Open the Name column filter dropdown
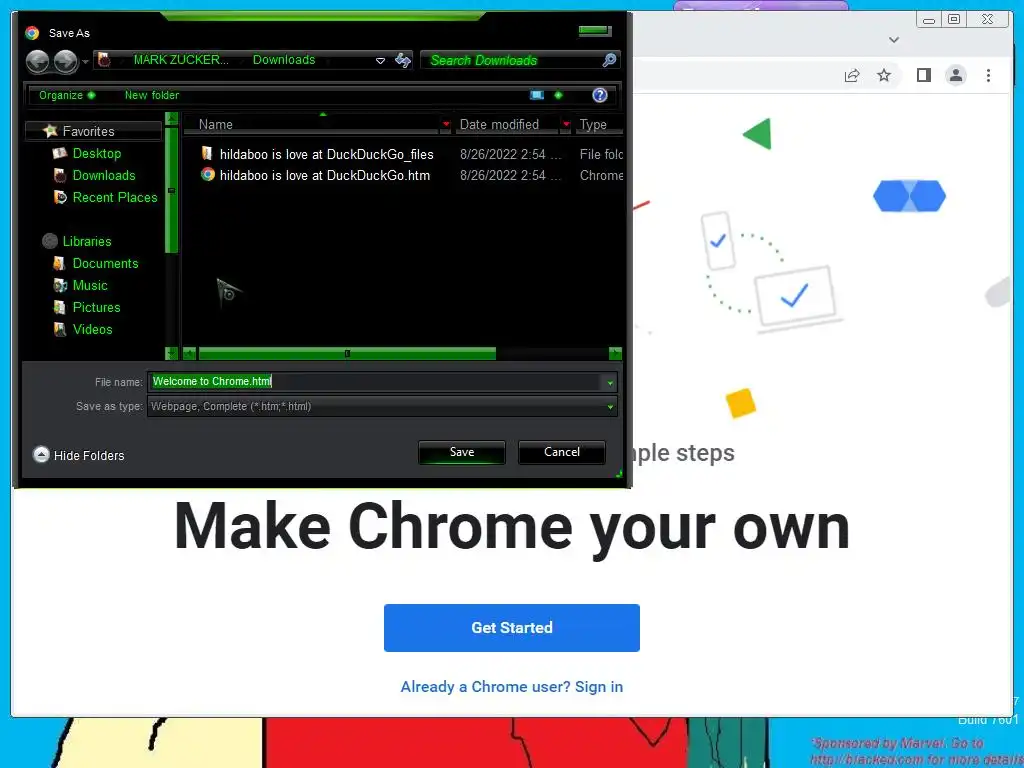The width and height of the screenshot is (1024, 768). 446,124
